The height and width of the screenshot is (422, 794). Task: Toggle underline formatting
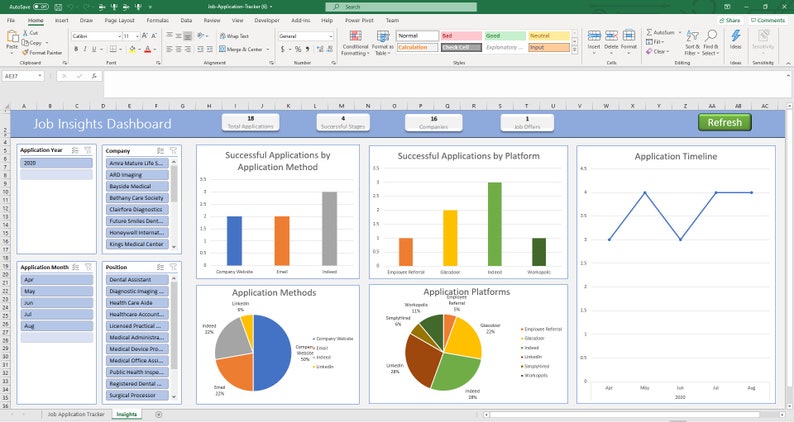point(94,49)
